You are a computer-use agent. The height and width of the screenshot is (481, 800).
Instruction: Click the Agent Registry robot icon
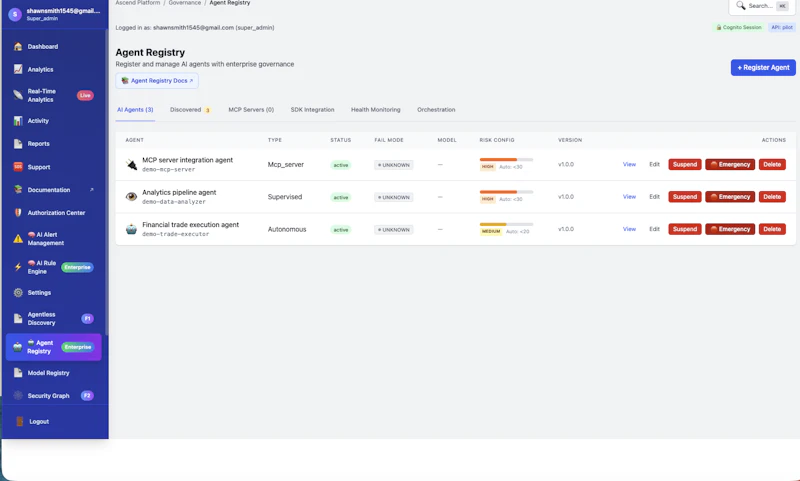pos(17,347)
